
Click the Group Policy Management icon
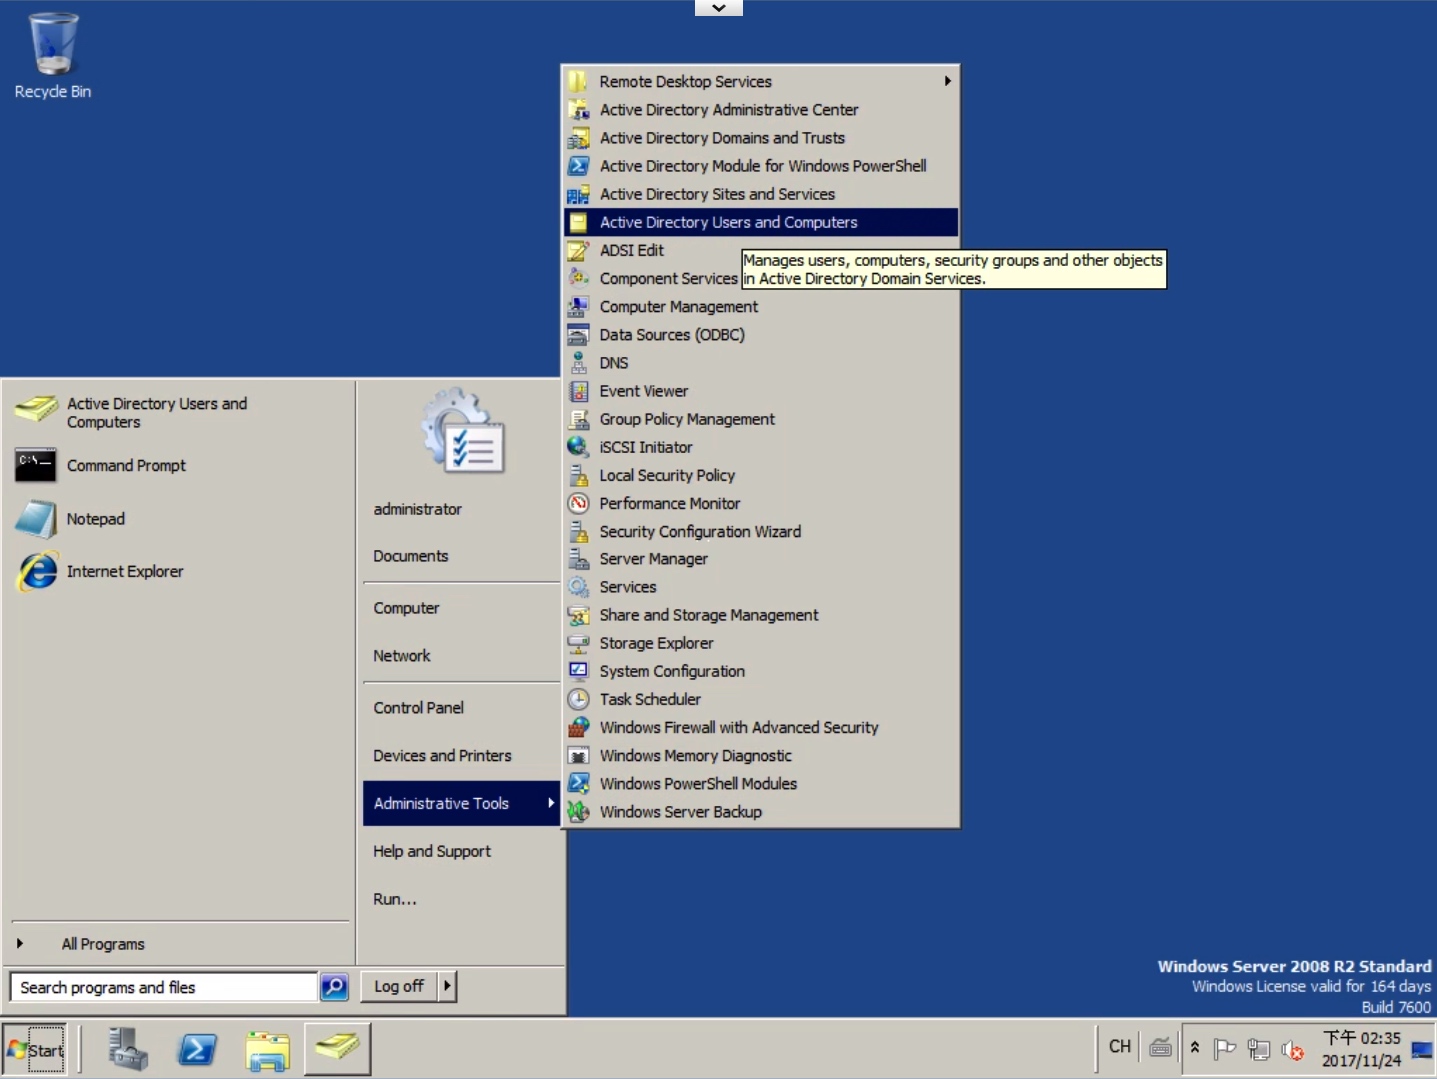(578, 419)
